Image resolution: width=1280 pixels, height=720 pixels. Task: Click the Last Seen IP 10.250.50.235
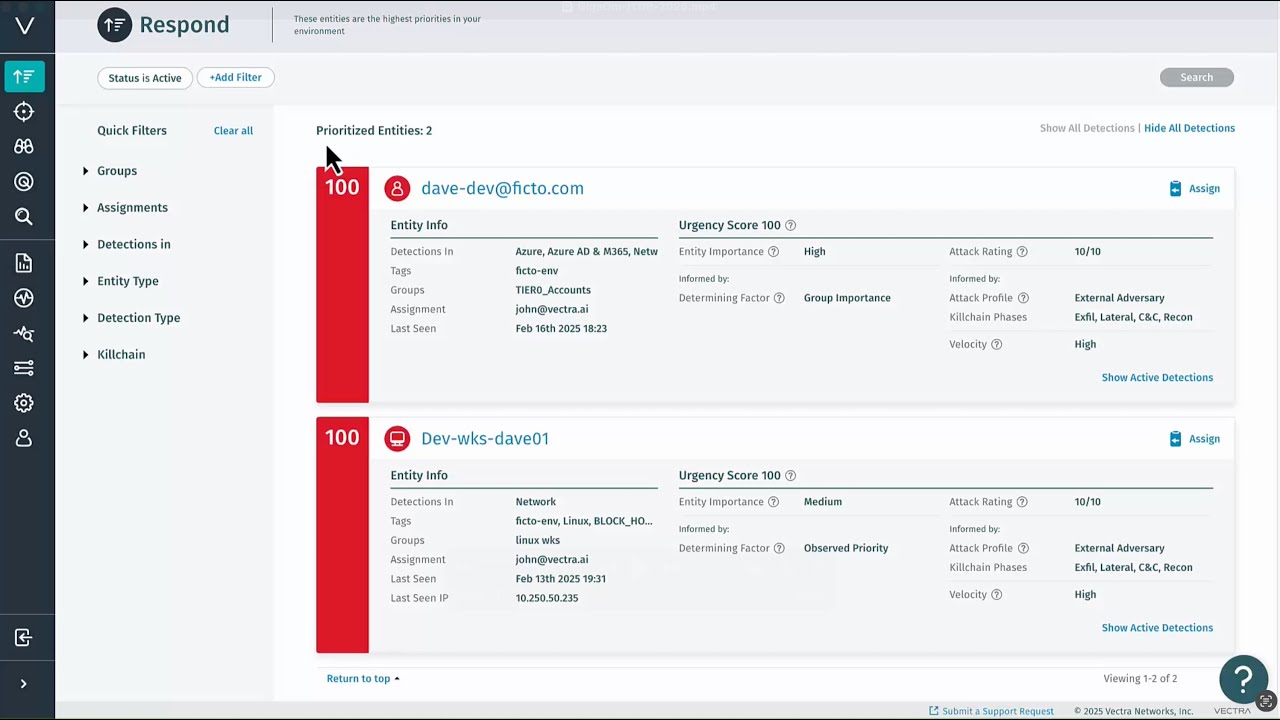(x=547, y=598)
